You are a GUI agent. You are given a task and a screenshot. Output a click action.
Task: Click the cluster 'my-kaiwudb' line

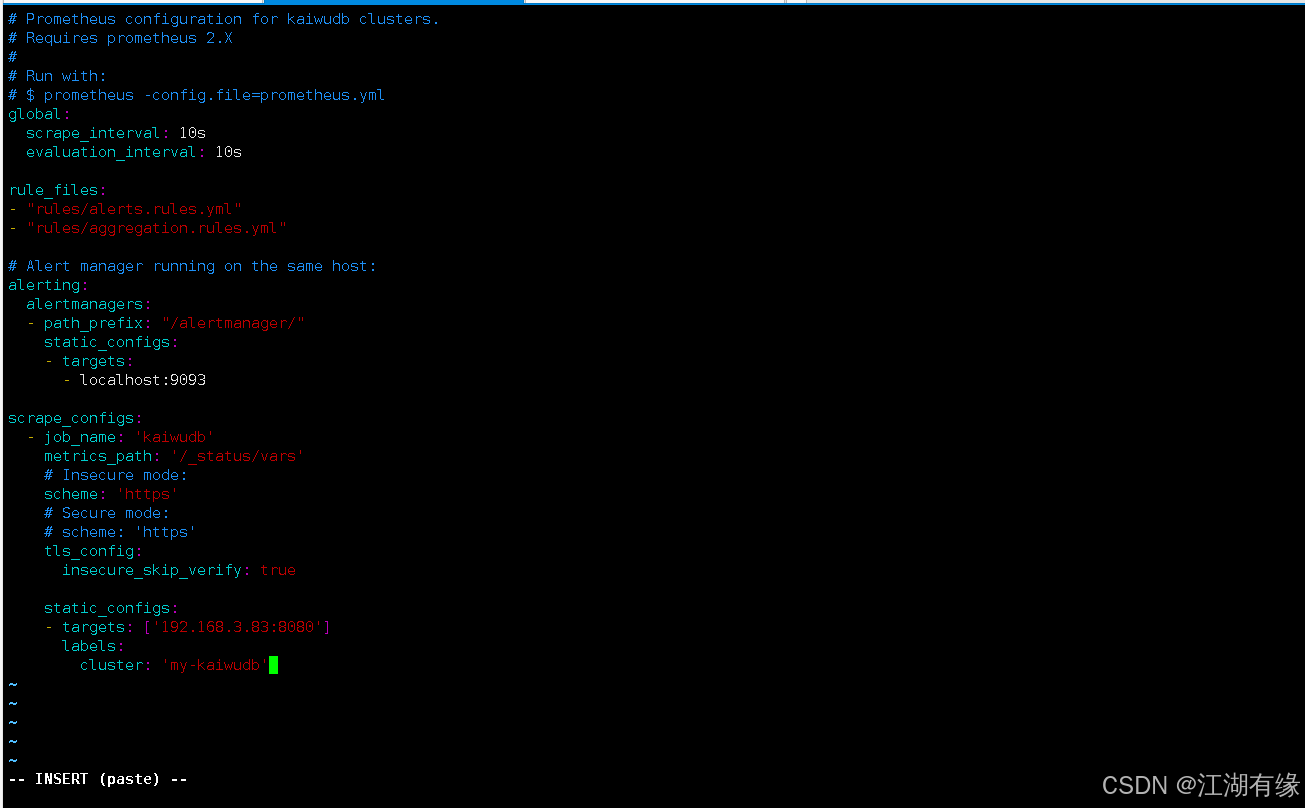coord(175,665)
